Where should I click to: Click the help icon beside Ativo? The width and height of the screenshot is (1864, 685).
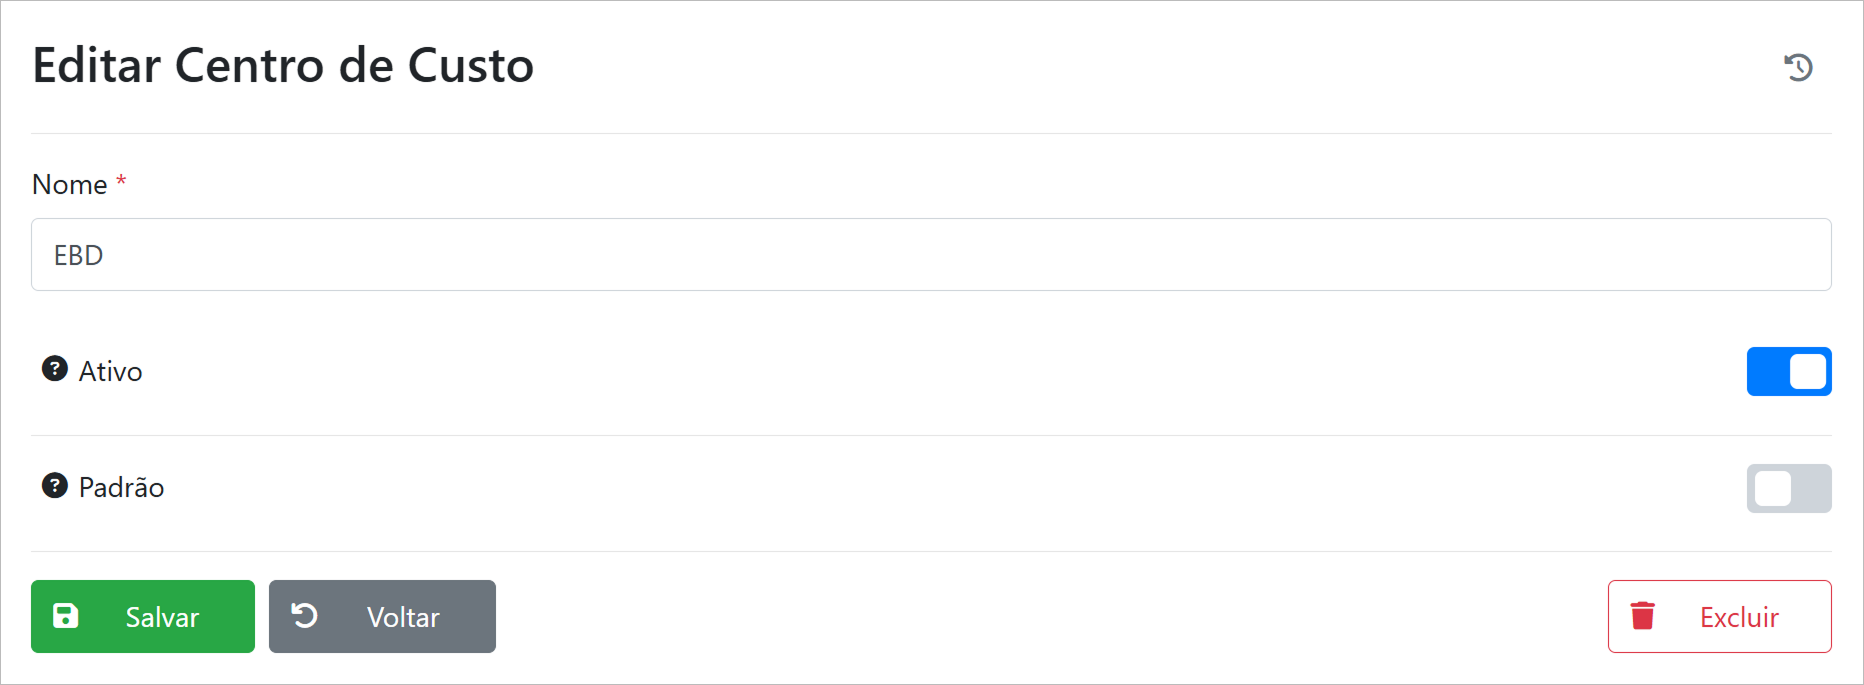pos(54,369)
